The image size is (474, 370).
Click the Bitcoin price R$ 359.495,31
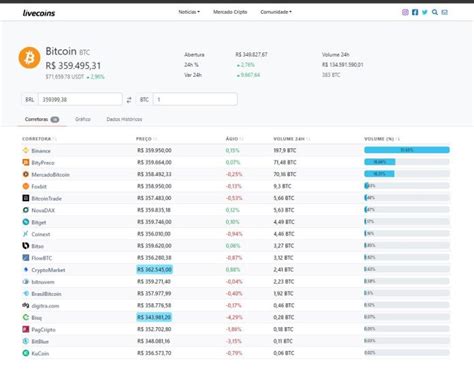click(x=73, y=66)
